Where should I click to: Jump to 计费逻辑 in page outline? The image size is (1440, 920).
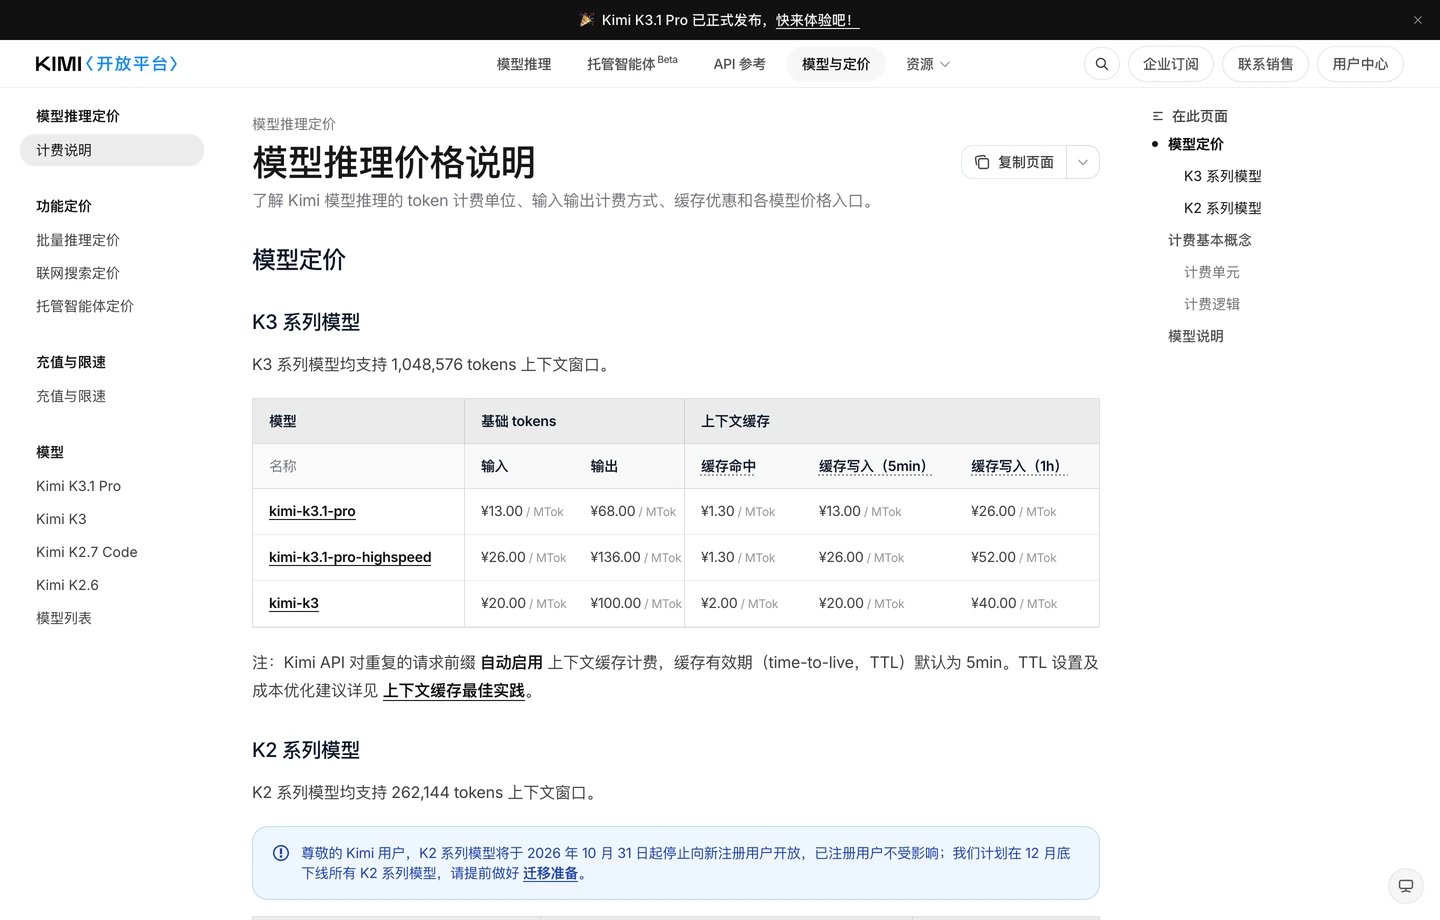coord(1212,304)
